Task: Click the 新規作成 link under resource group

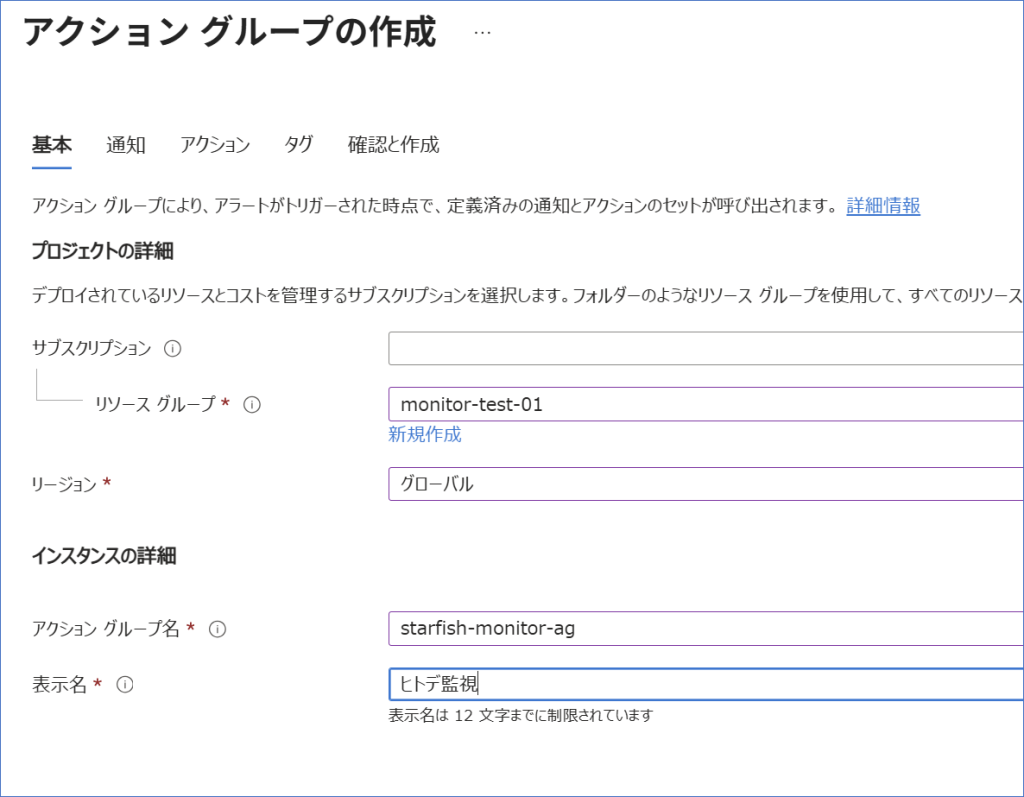Action: coord(425,434)
